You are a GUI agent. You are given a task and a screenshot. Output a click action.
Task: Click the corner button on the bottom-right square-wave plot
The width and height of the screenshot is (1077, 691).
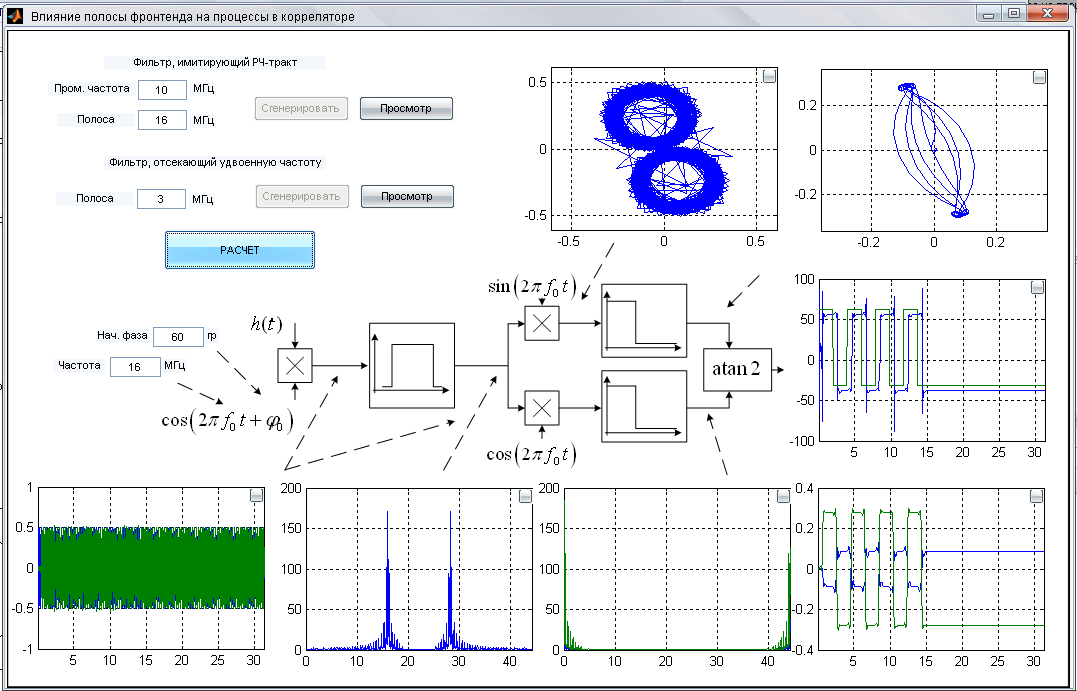[1037, 495]
